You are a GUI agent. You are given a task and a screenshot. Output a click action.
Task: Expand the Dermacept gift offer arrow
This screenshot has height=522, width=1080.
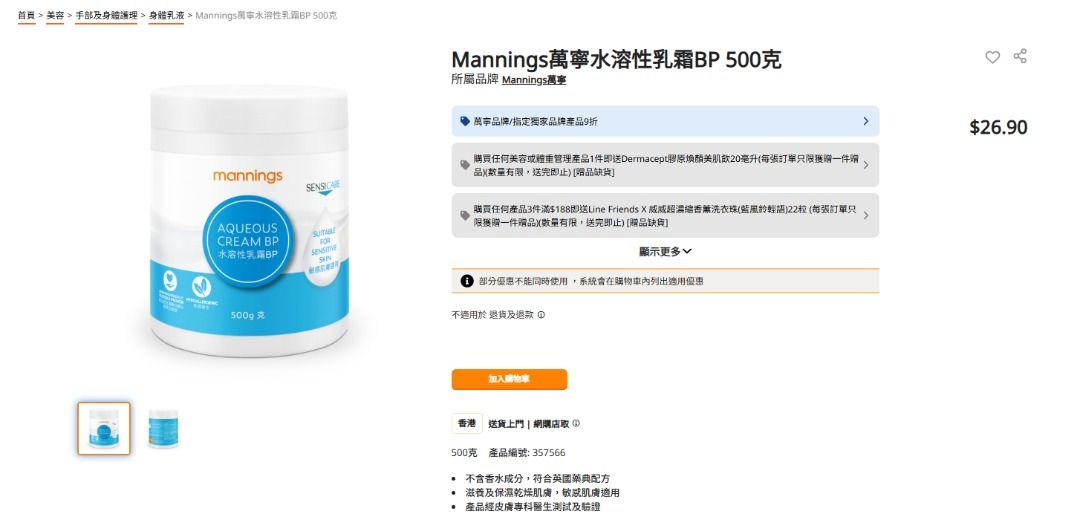click(x=866, y=165)
